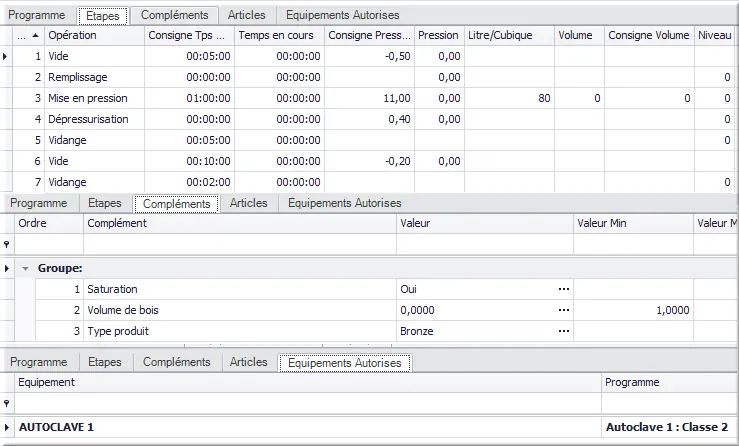Click the Consigne Tps column header

189,35
